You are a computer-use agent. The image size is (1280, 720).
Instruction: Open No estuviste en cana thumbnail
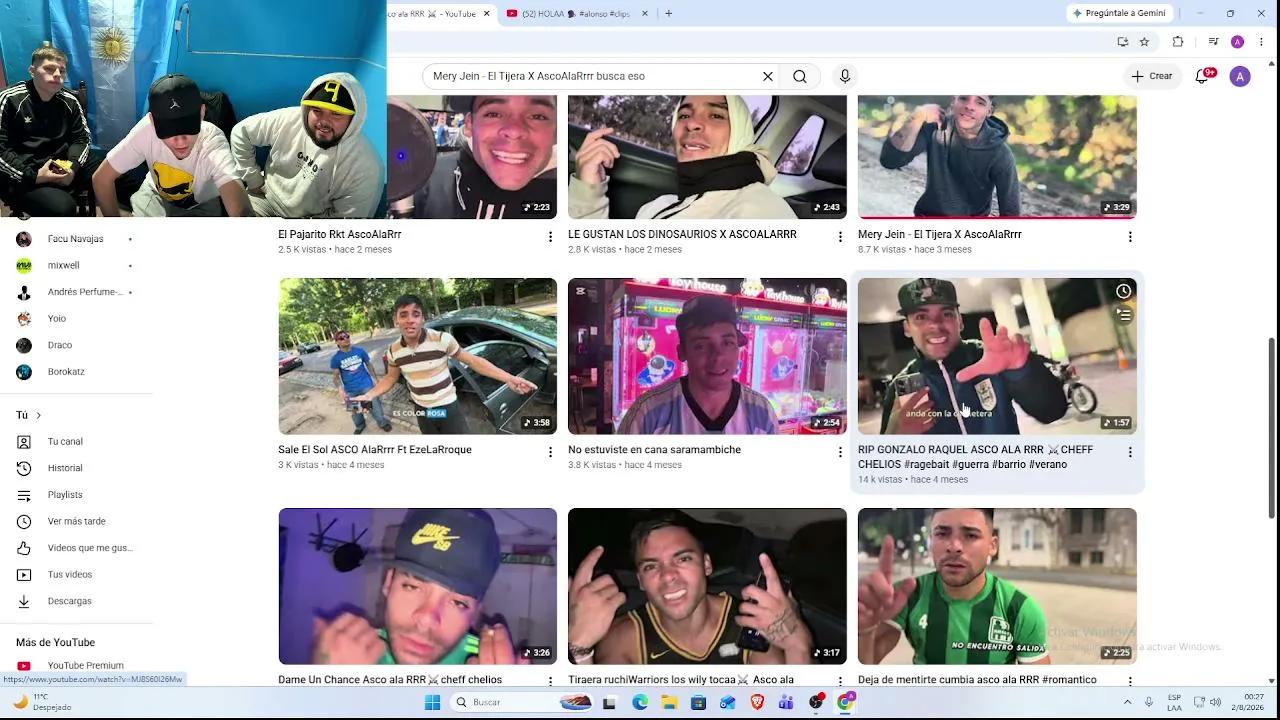tap(707, 356)
